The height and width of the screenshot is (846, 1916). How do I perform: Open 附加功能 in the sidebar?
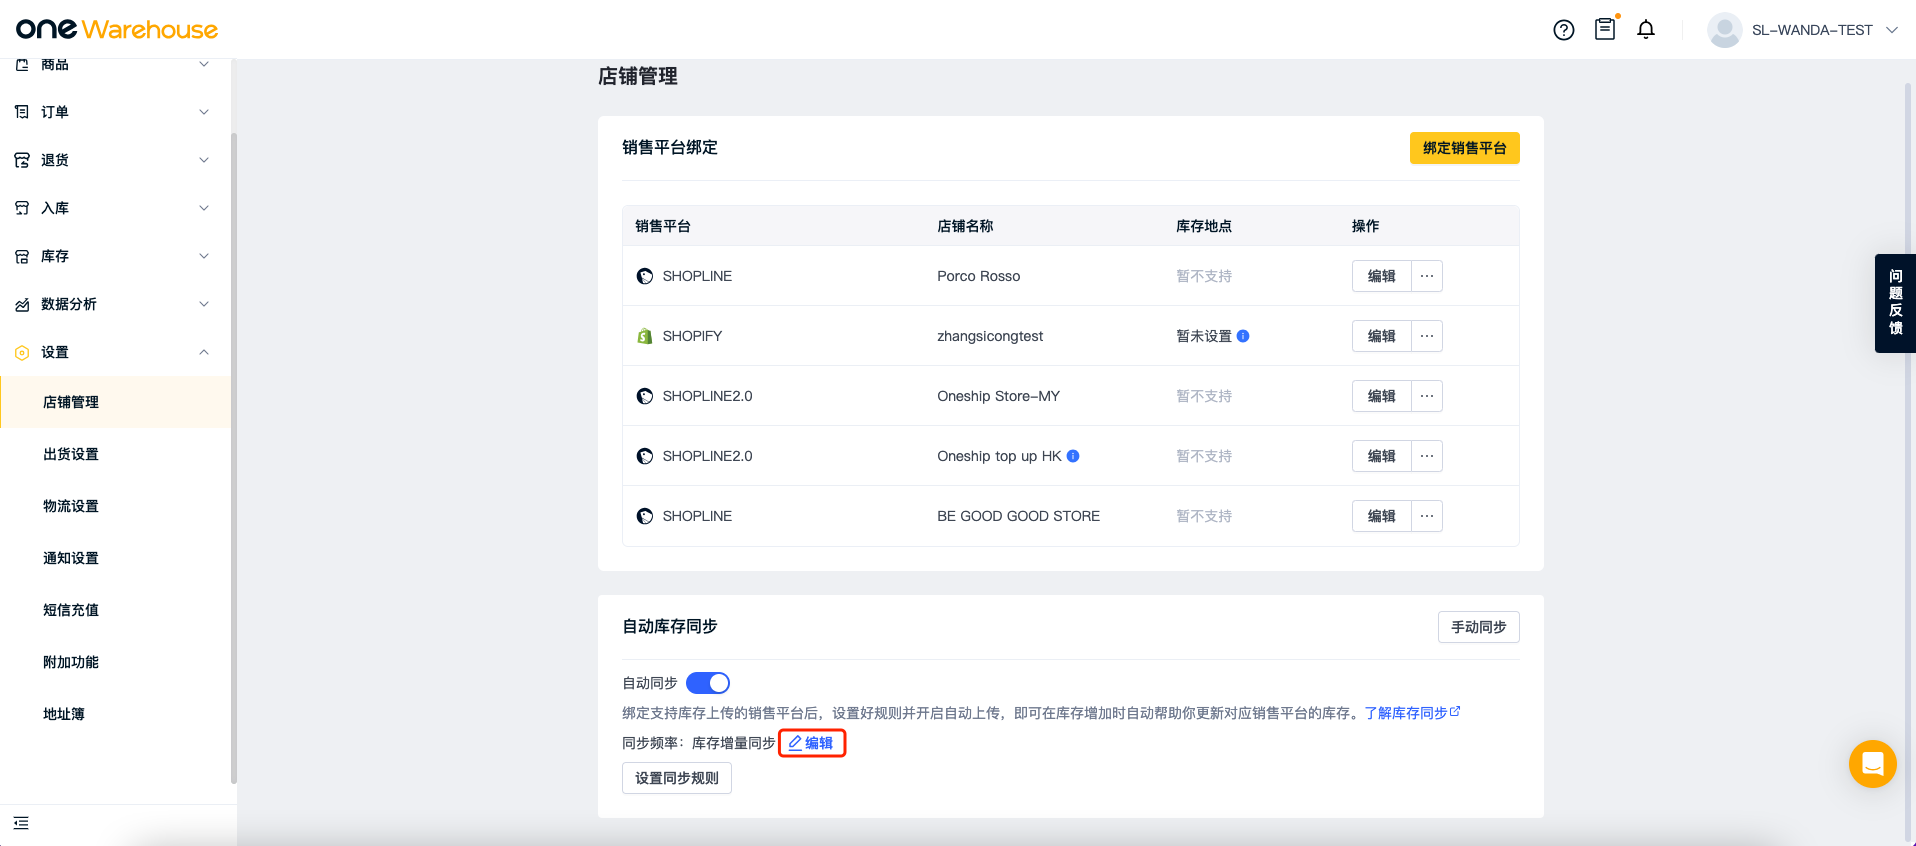(x=116, y=662)
